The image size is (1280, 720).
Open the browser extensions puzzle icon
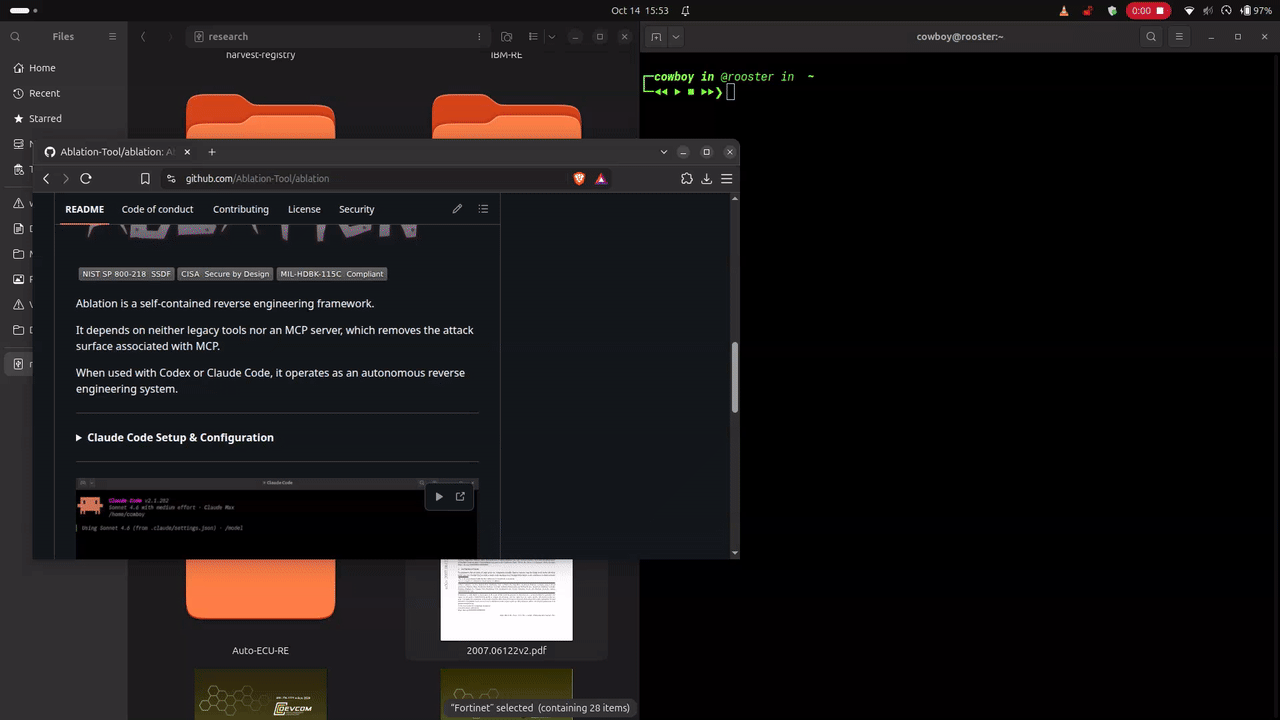click(x=686, y=178)
